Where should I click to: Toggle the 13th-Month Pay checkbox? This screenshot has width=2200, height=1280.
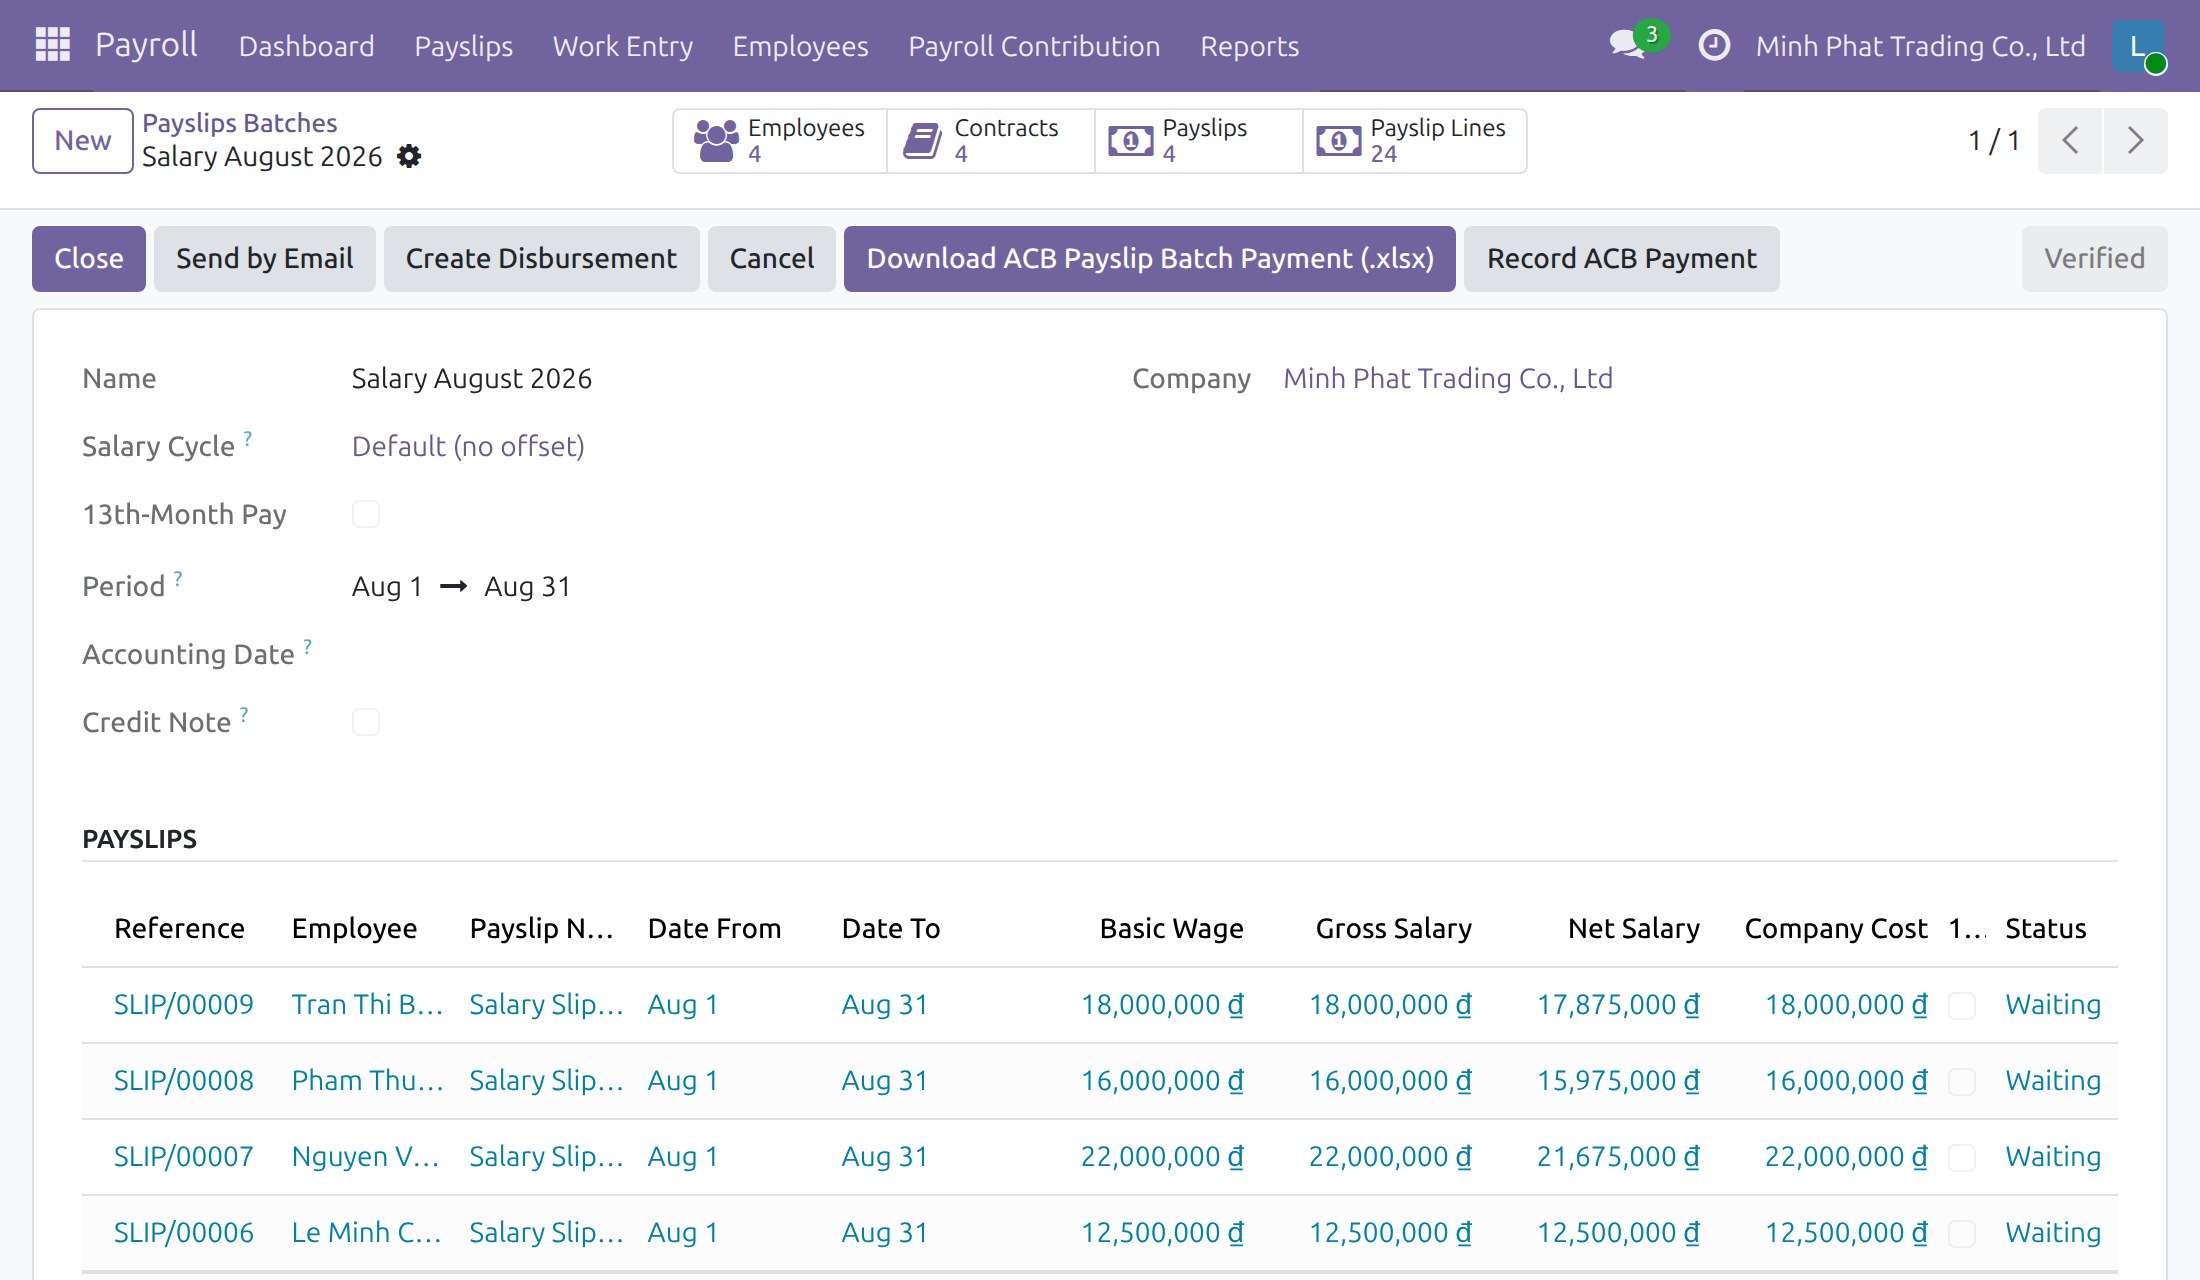click(x=366, y=514)
